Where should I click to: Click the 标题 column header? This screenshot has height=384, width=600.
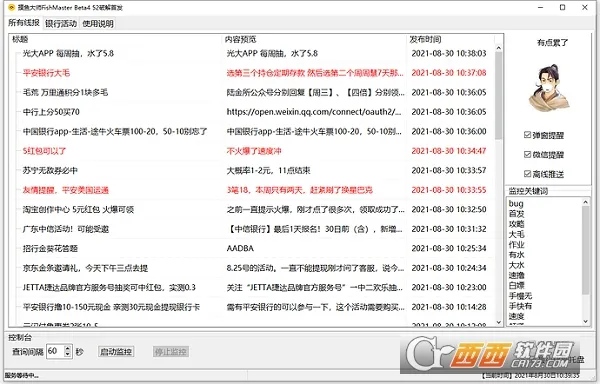pos(115,39)
